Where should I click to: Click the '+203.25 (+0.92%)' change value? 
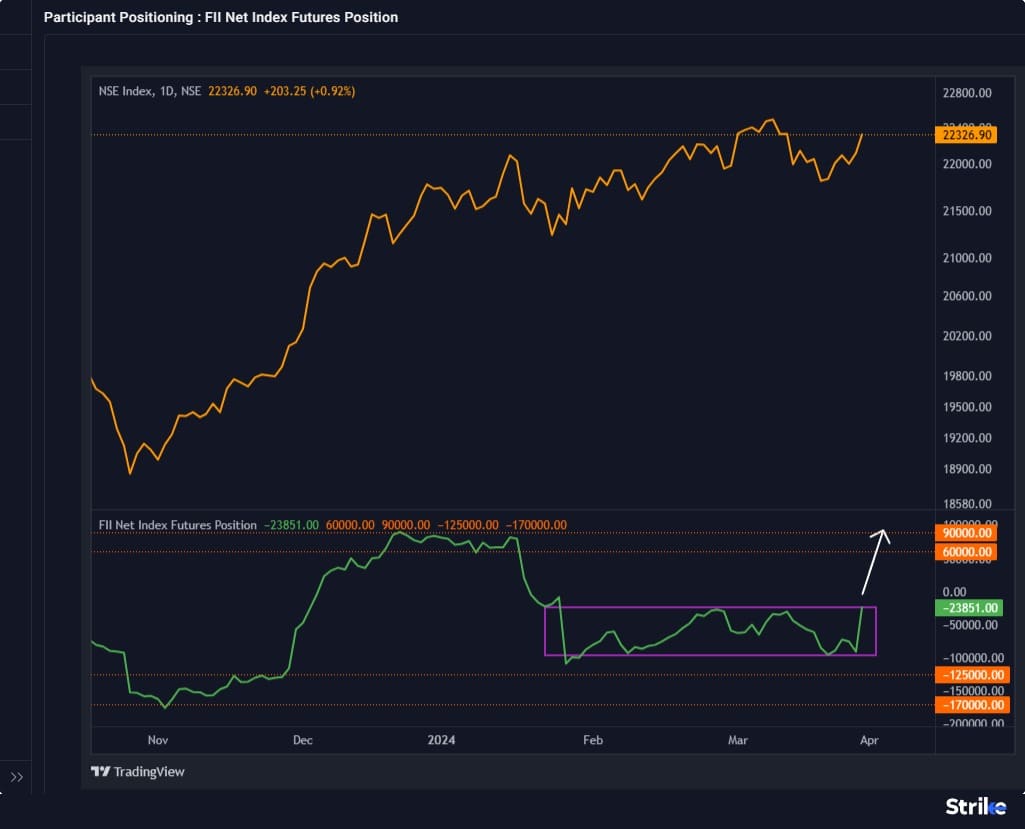point(309,91)
